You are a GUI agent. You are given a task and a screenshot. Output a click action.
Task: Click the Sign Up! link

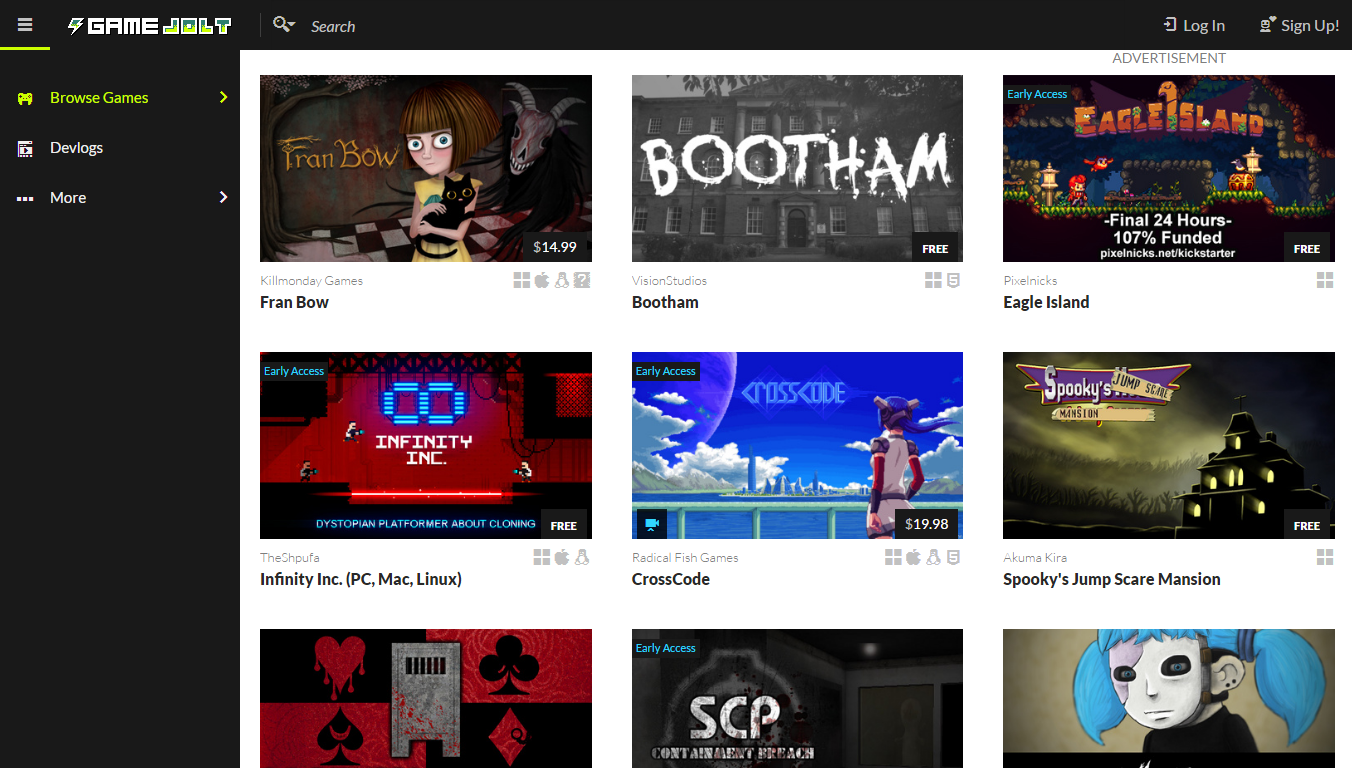tap(1299, 26)
